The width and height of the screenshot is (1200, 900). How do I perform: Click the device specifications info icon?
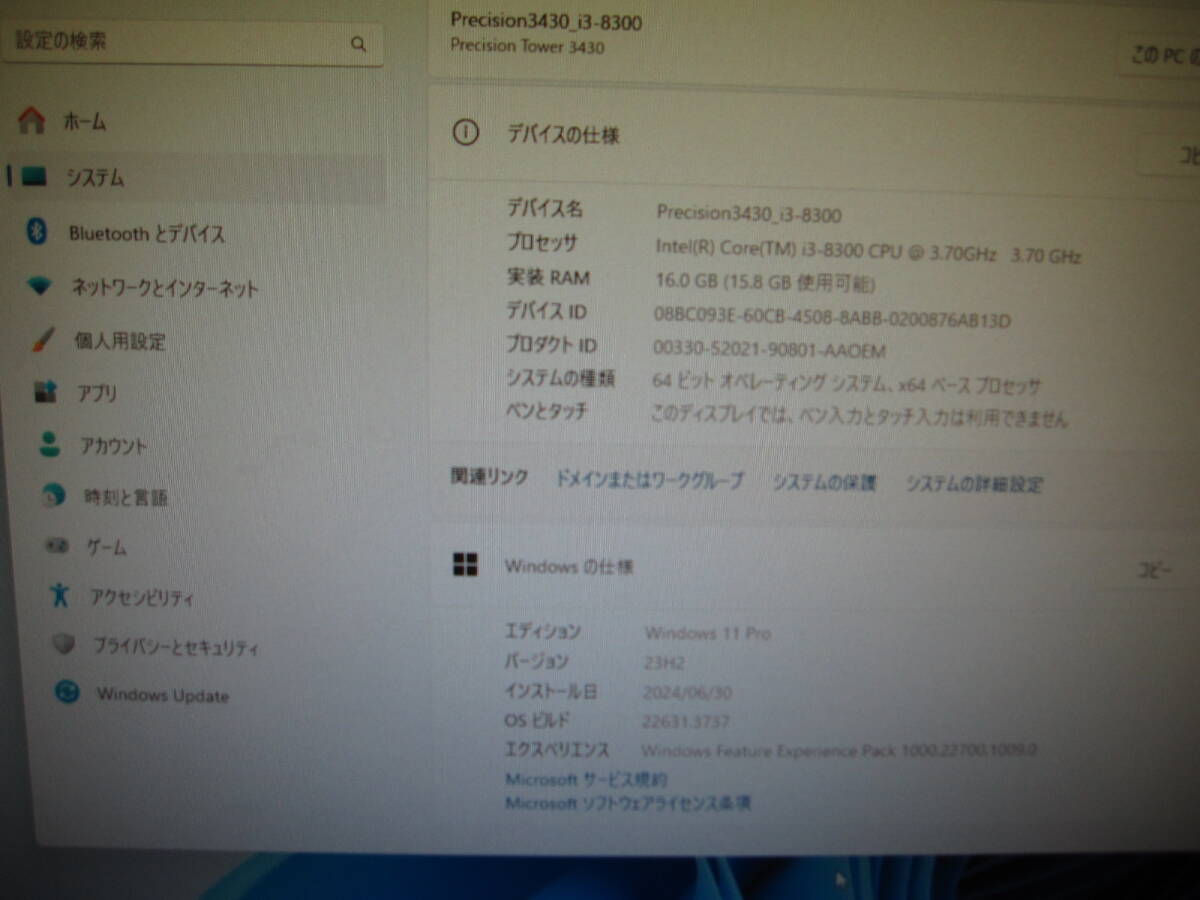(x=465, y=132)
